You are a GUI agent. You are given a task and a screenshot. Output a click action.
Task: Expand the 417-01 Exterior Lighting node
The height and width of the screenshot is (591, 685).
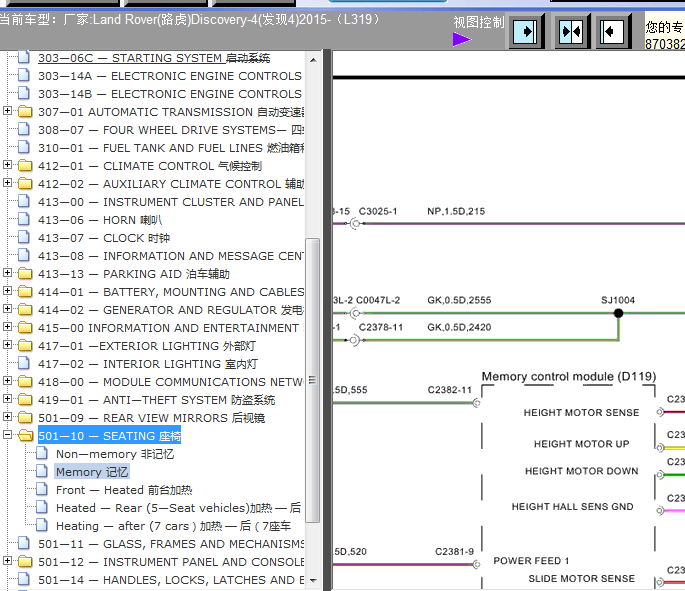coord(8,346)
